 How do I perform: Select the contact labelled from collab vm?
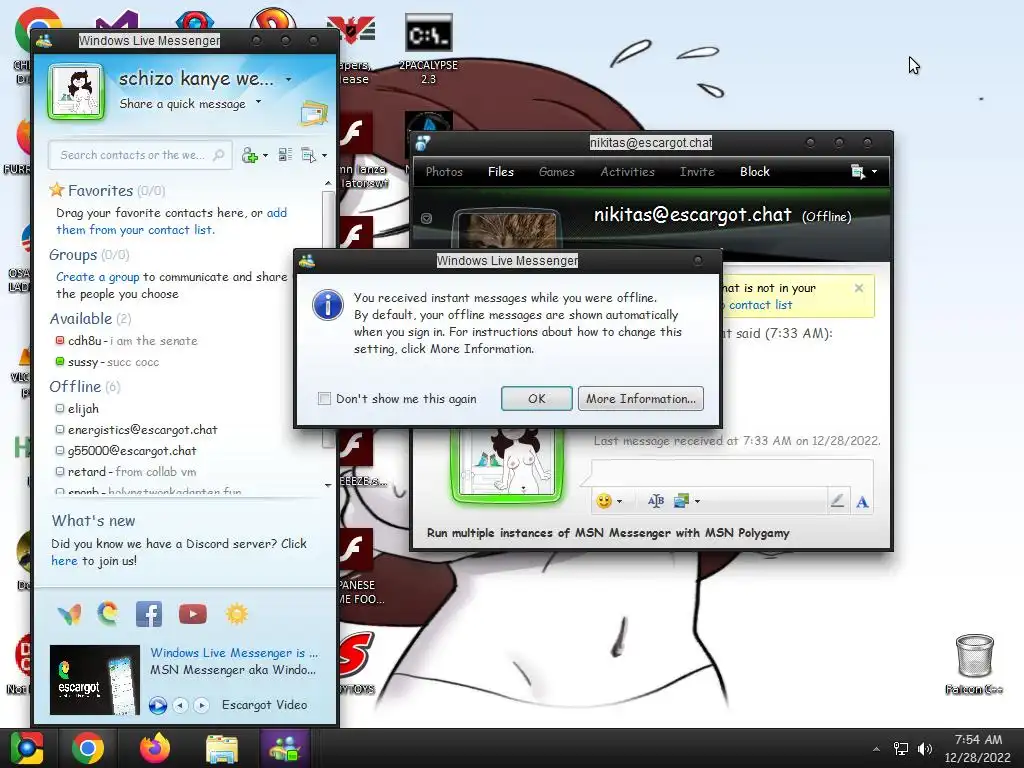[x=126, y=472]
